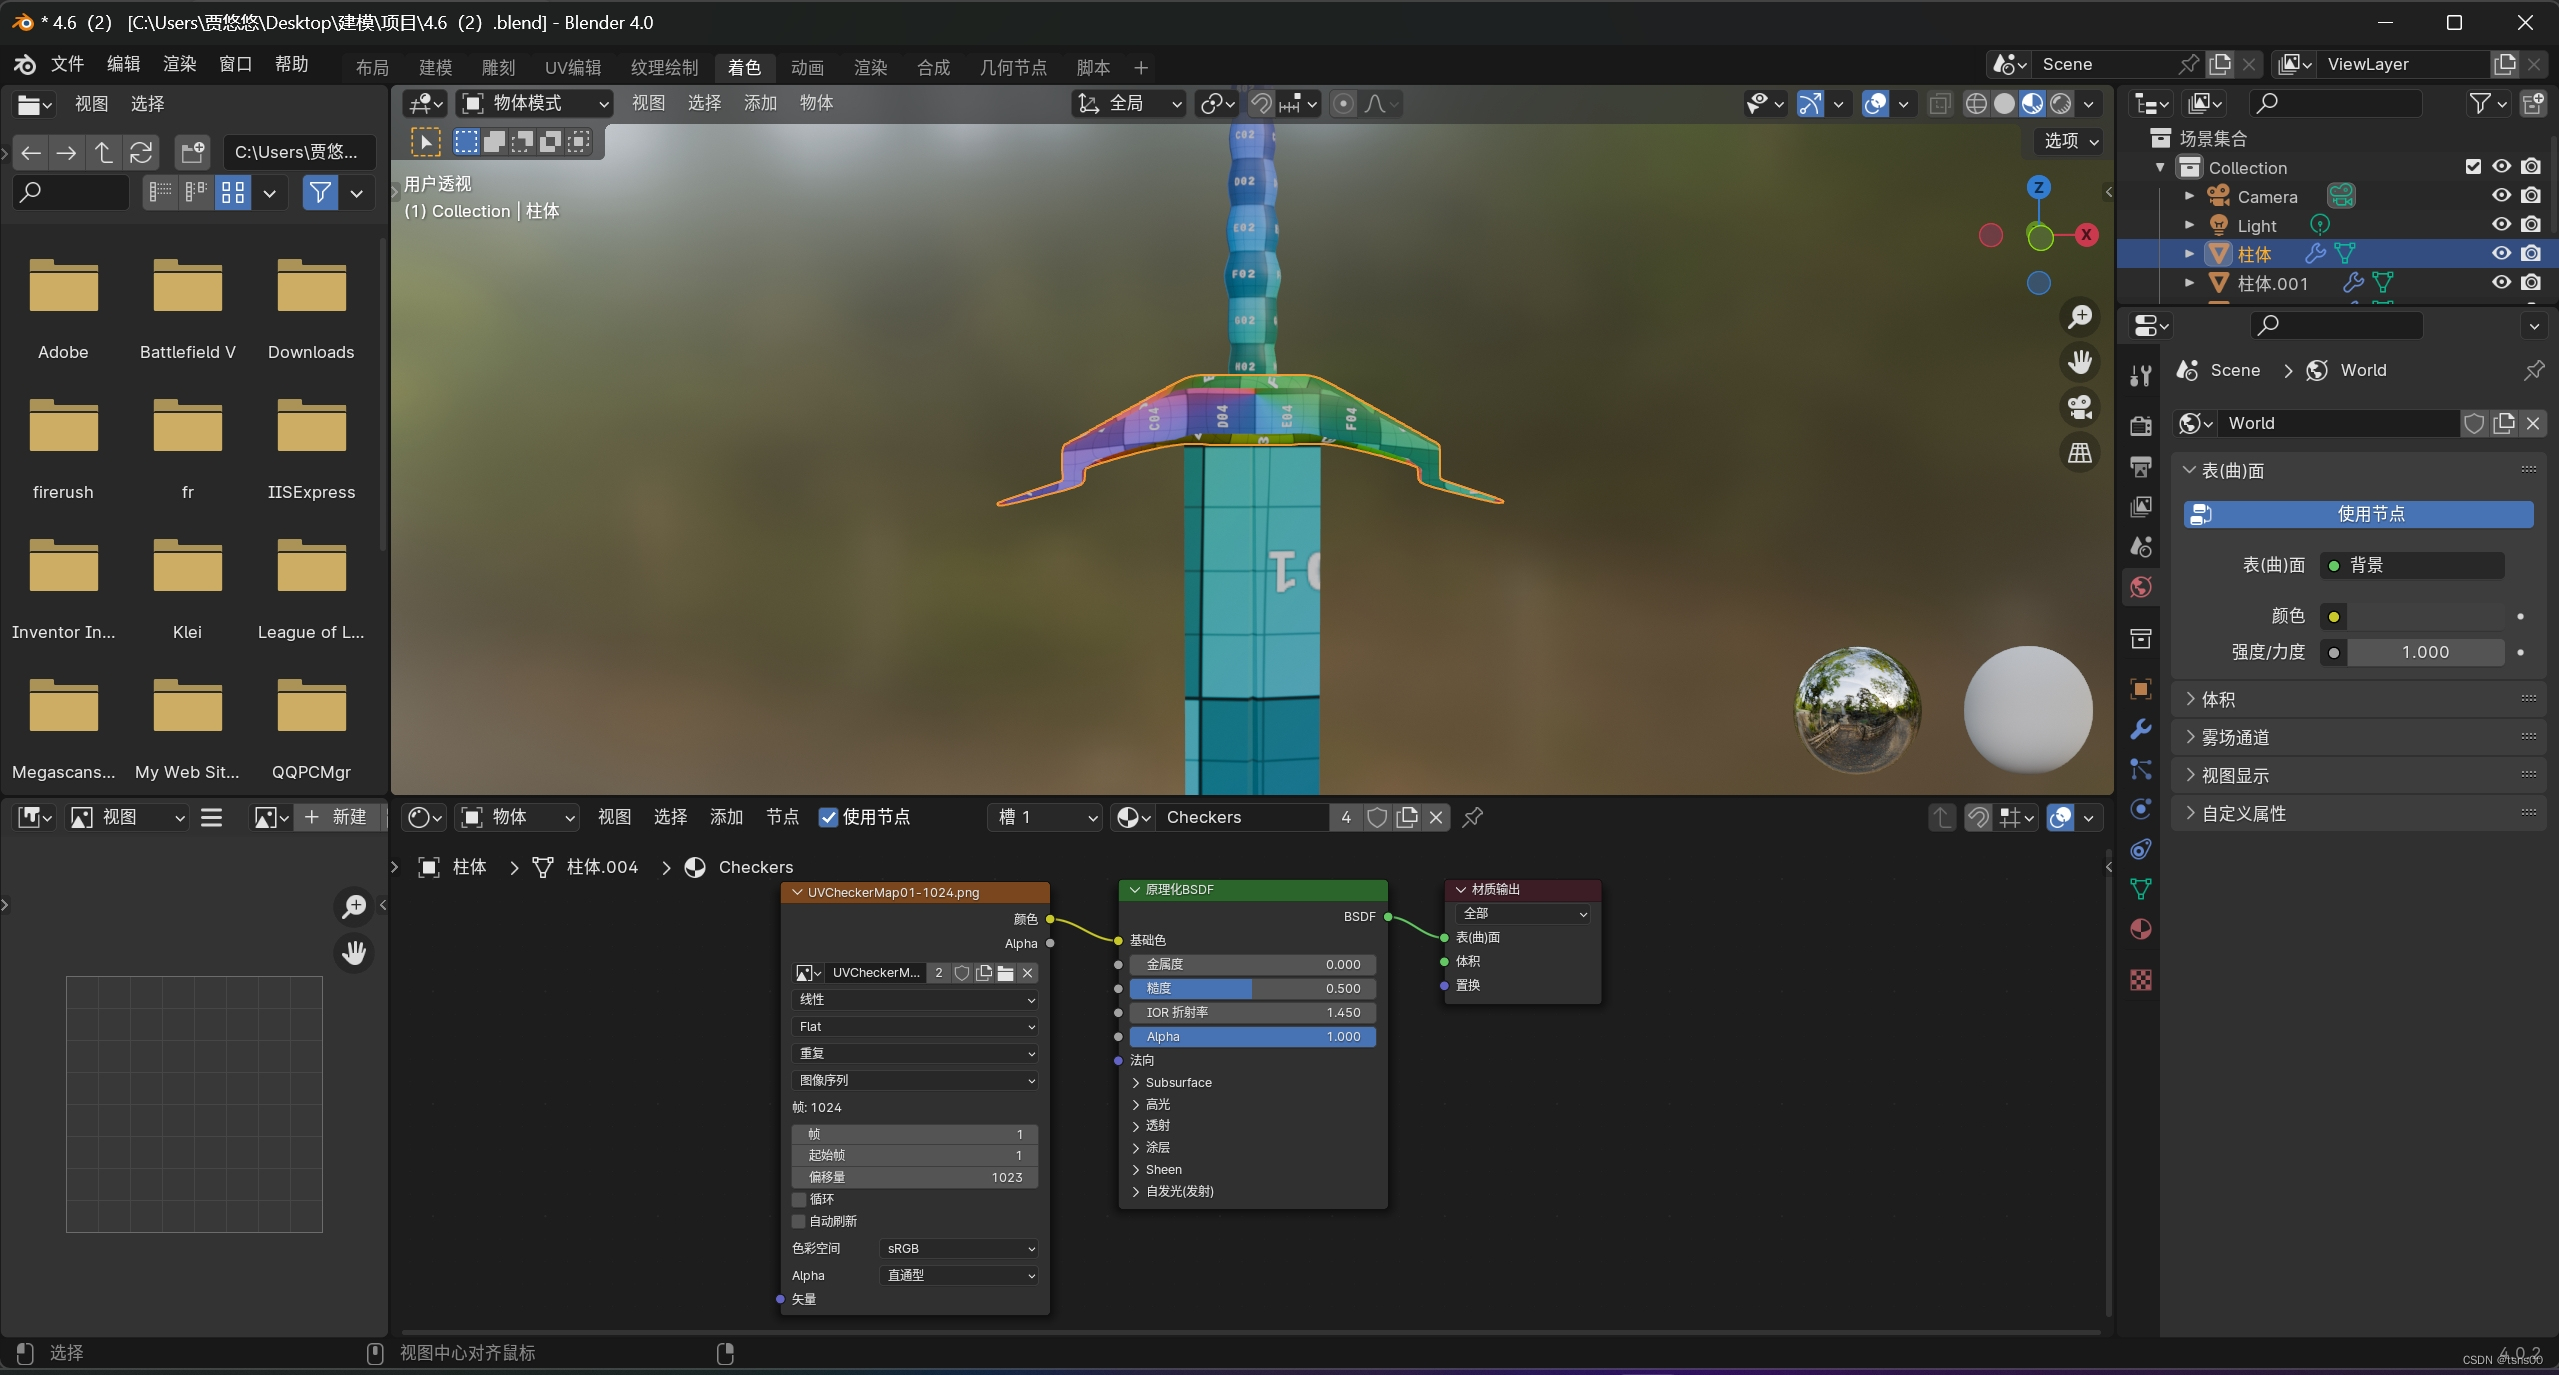
Task: Create new folder in file browser
Action: 191,152
